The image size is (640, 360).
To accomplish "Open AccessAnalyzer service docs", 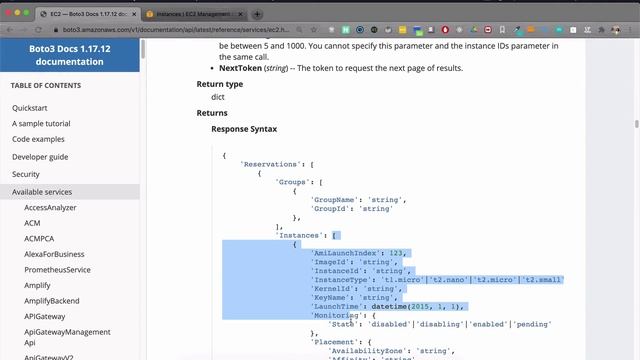I will [x=50, y=207].
